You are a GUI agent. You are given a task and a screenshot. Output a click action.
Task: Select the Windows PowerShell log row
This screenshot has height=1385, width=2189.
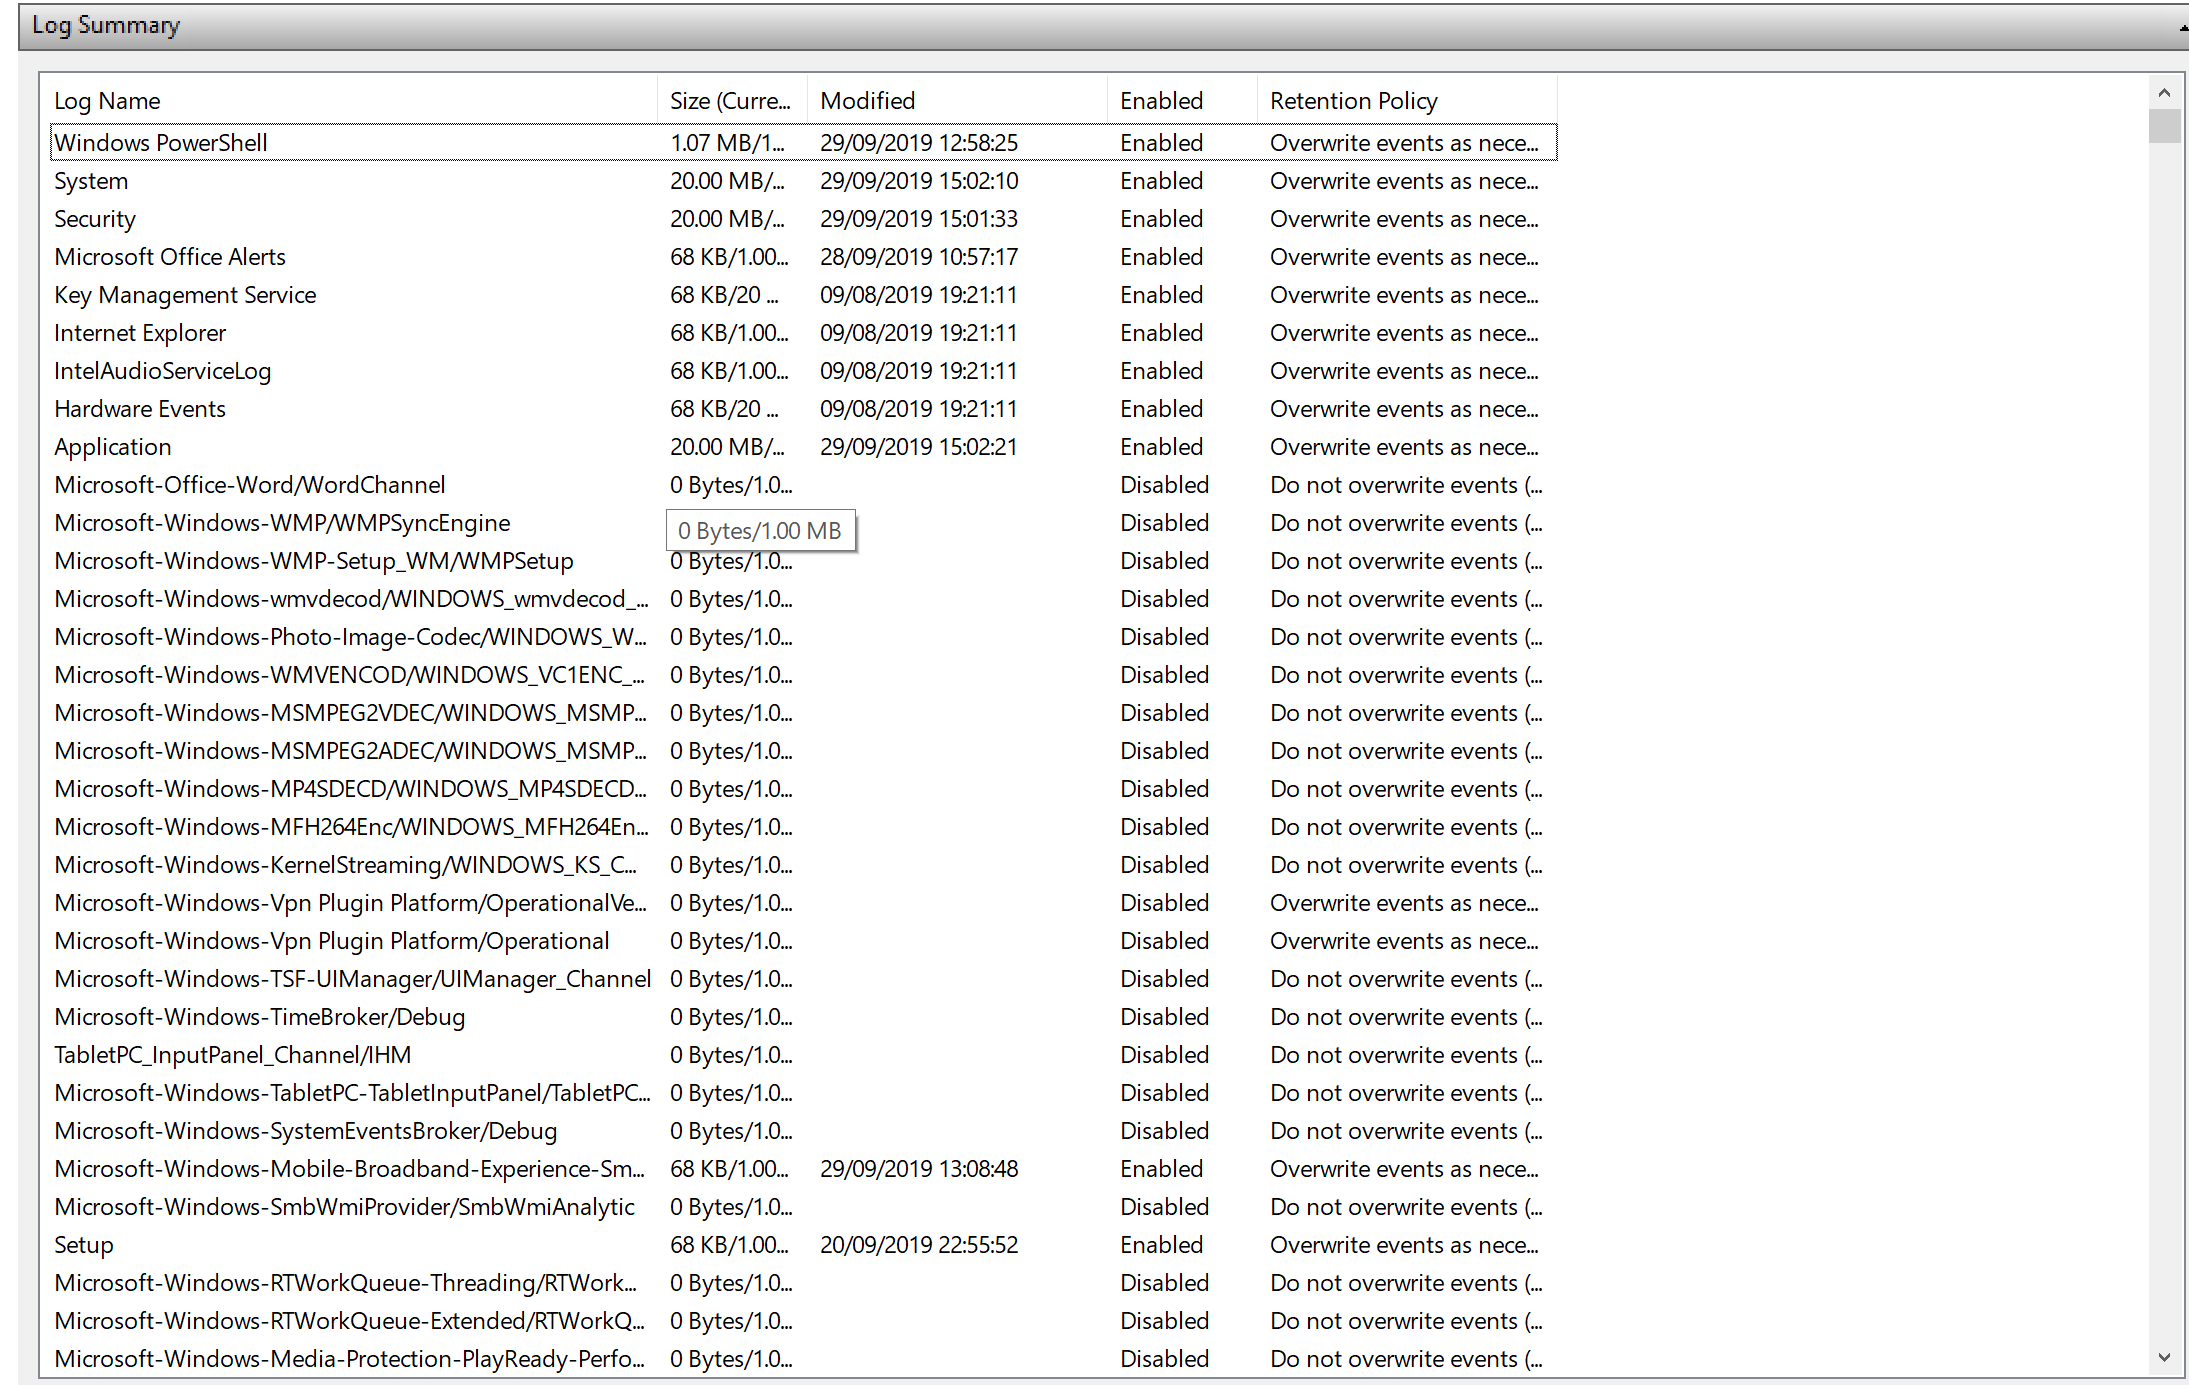click(161, 143)
